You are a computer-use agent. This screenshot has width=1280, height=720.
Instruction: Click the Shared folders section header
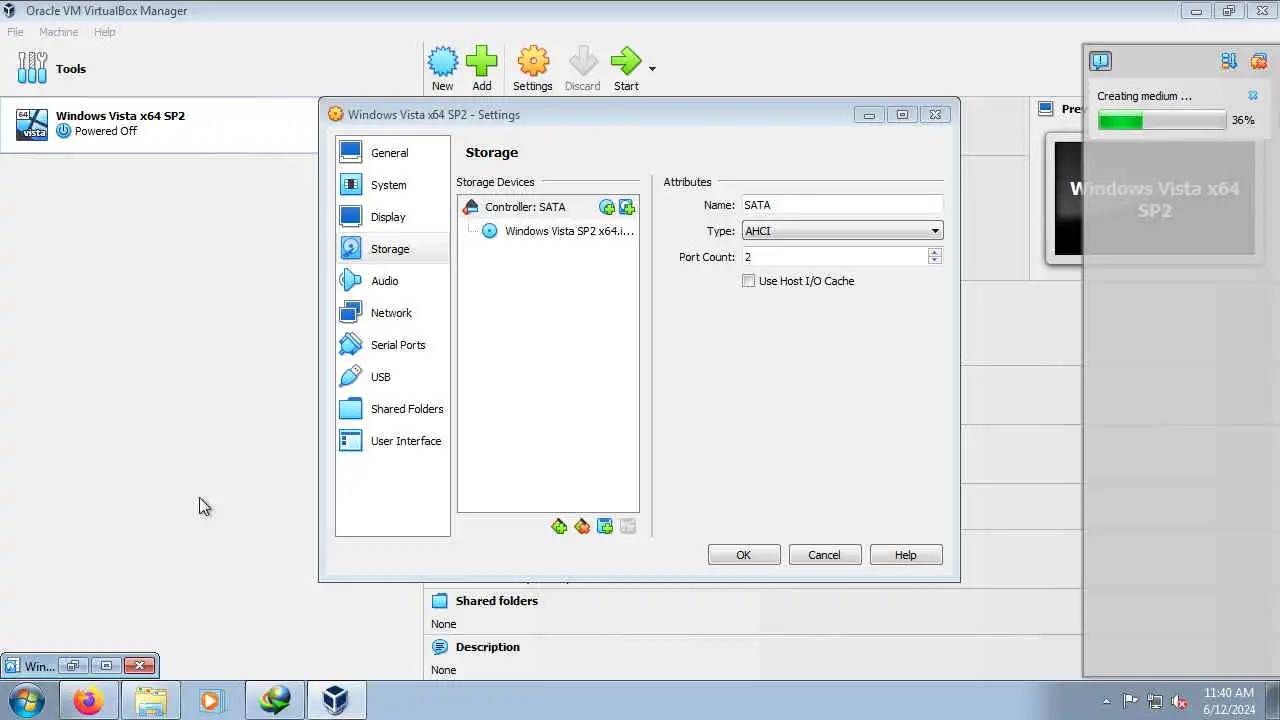coord(497,601)
